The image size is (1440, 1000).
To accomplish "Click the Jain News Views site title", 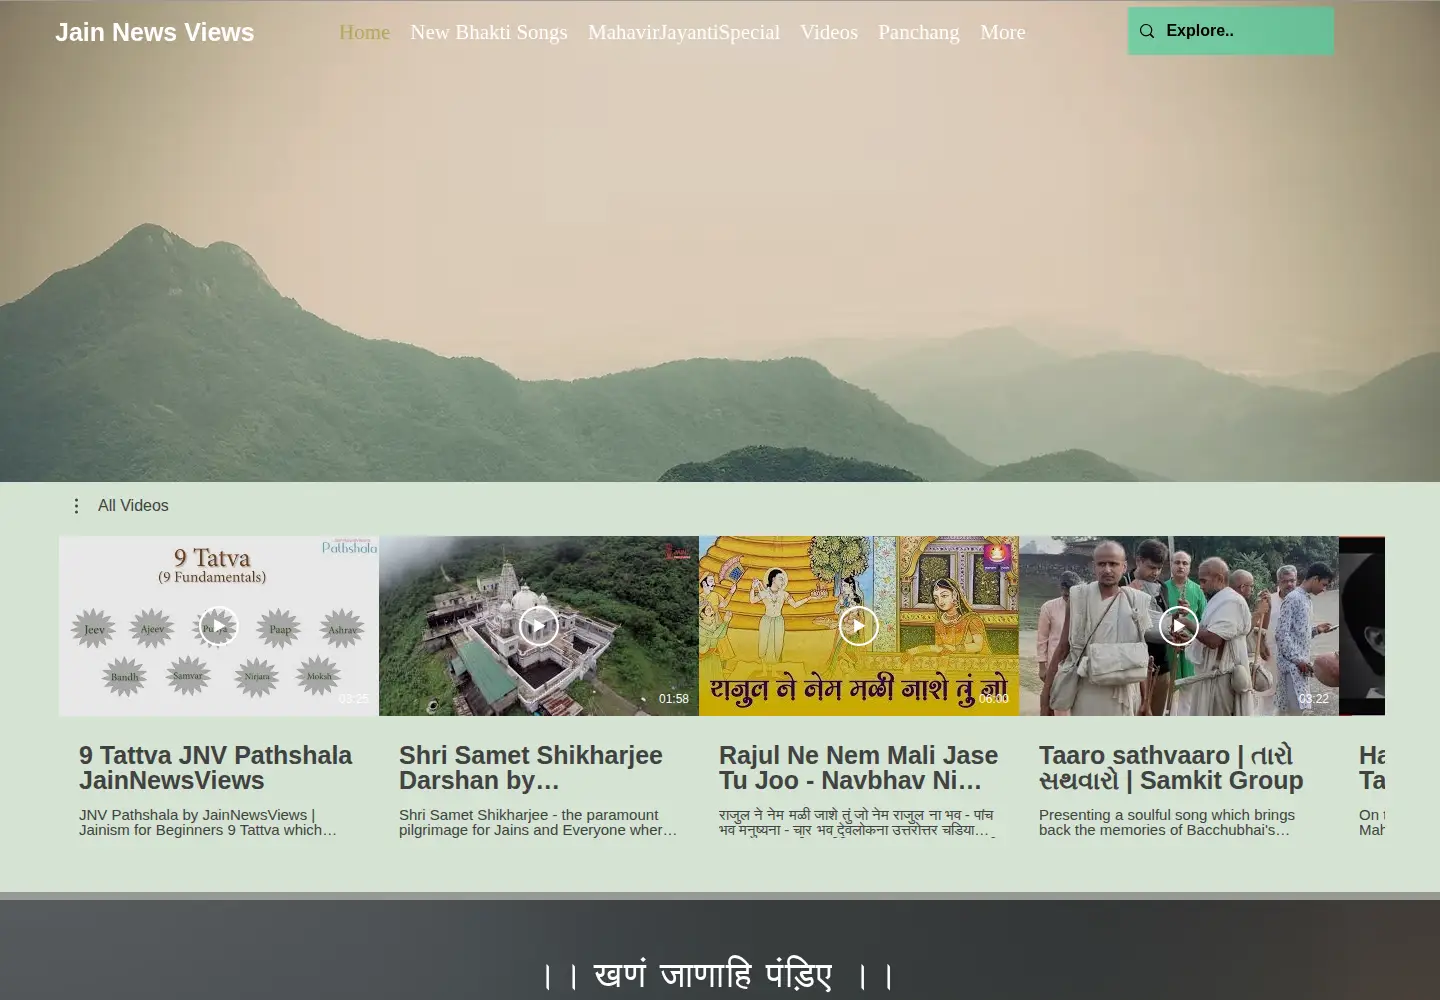I will (155, 32).
